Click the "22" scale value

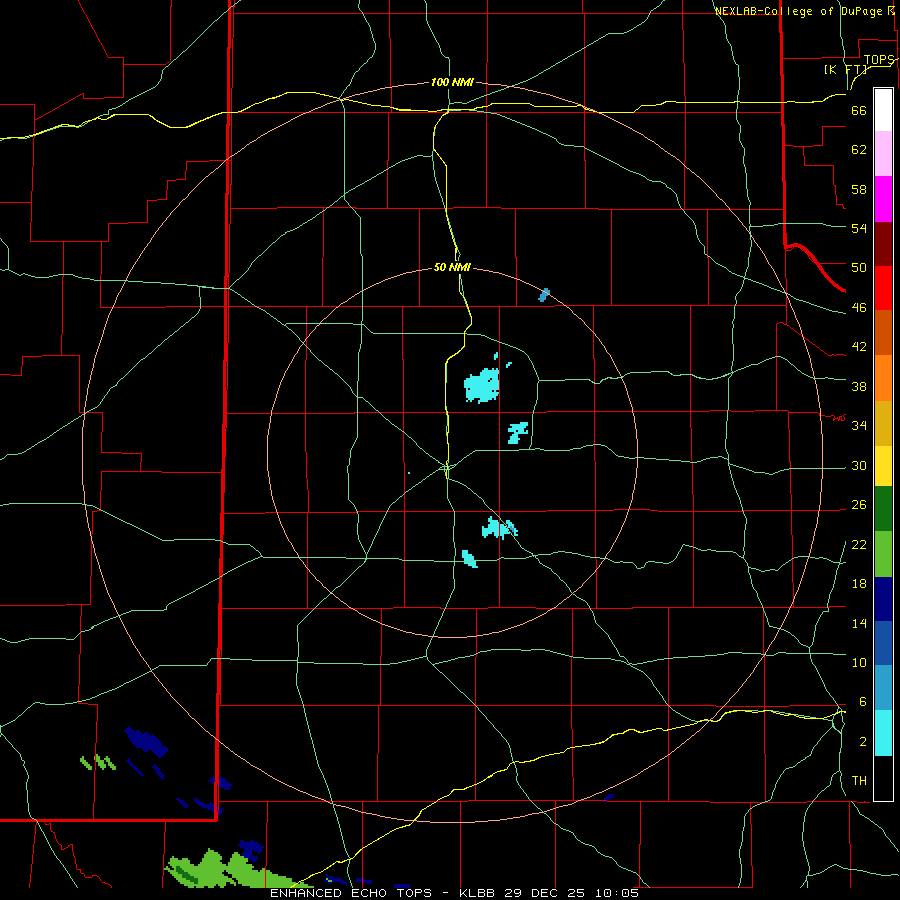859,544
